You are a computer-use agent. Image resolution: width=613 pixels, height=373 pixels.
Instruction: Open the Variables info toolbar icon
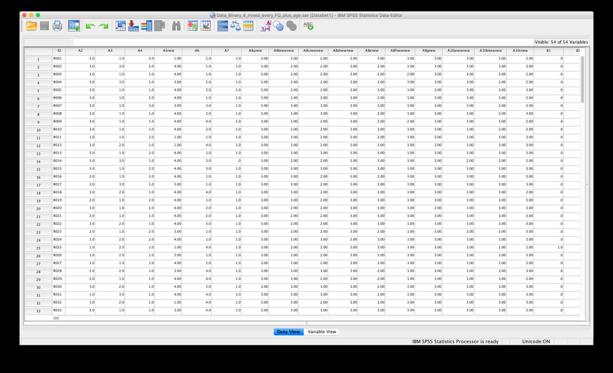(x=147, y=26)
